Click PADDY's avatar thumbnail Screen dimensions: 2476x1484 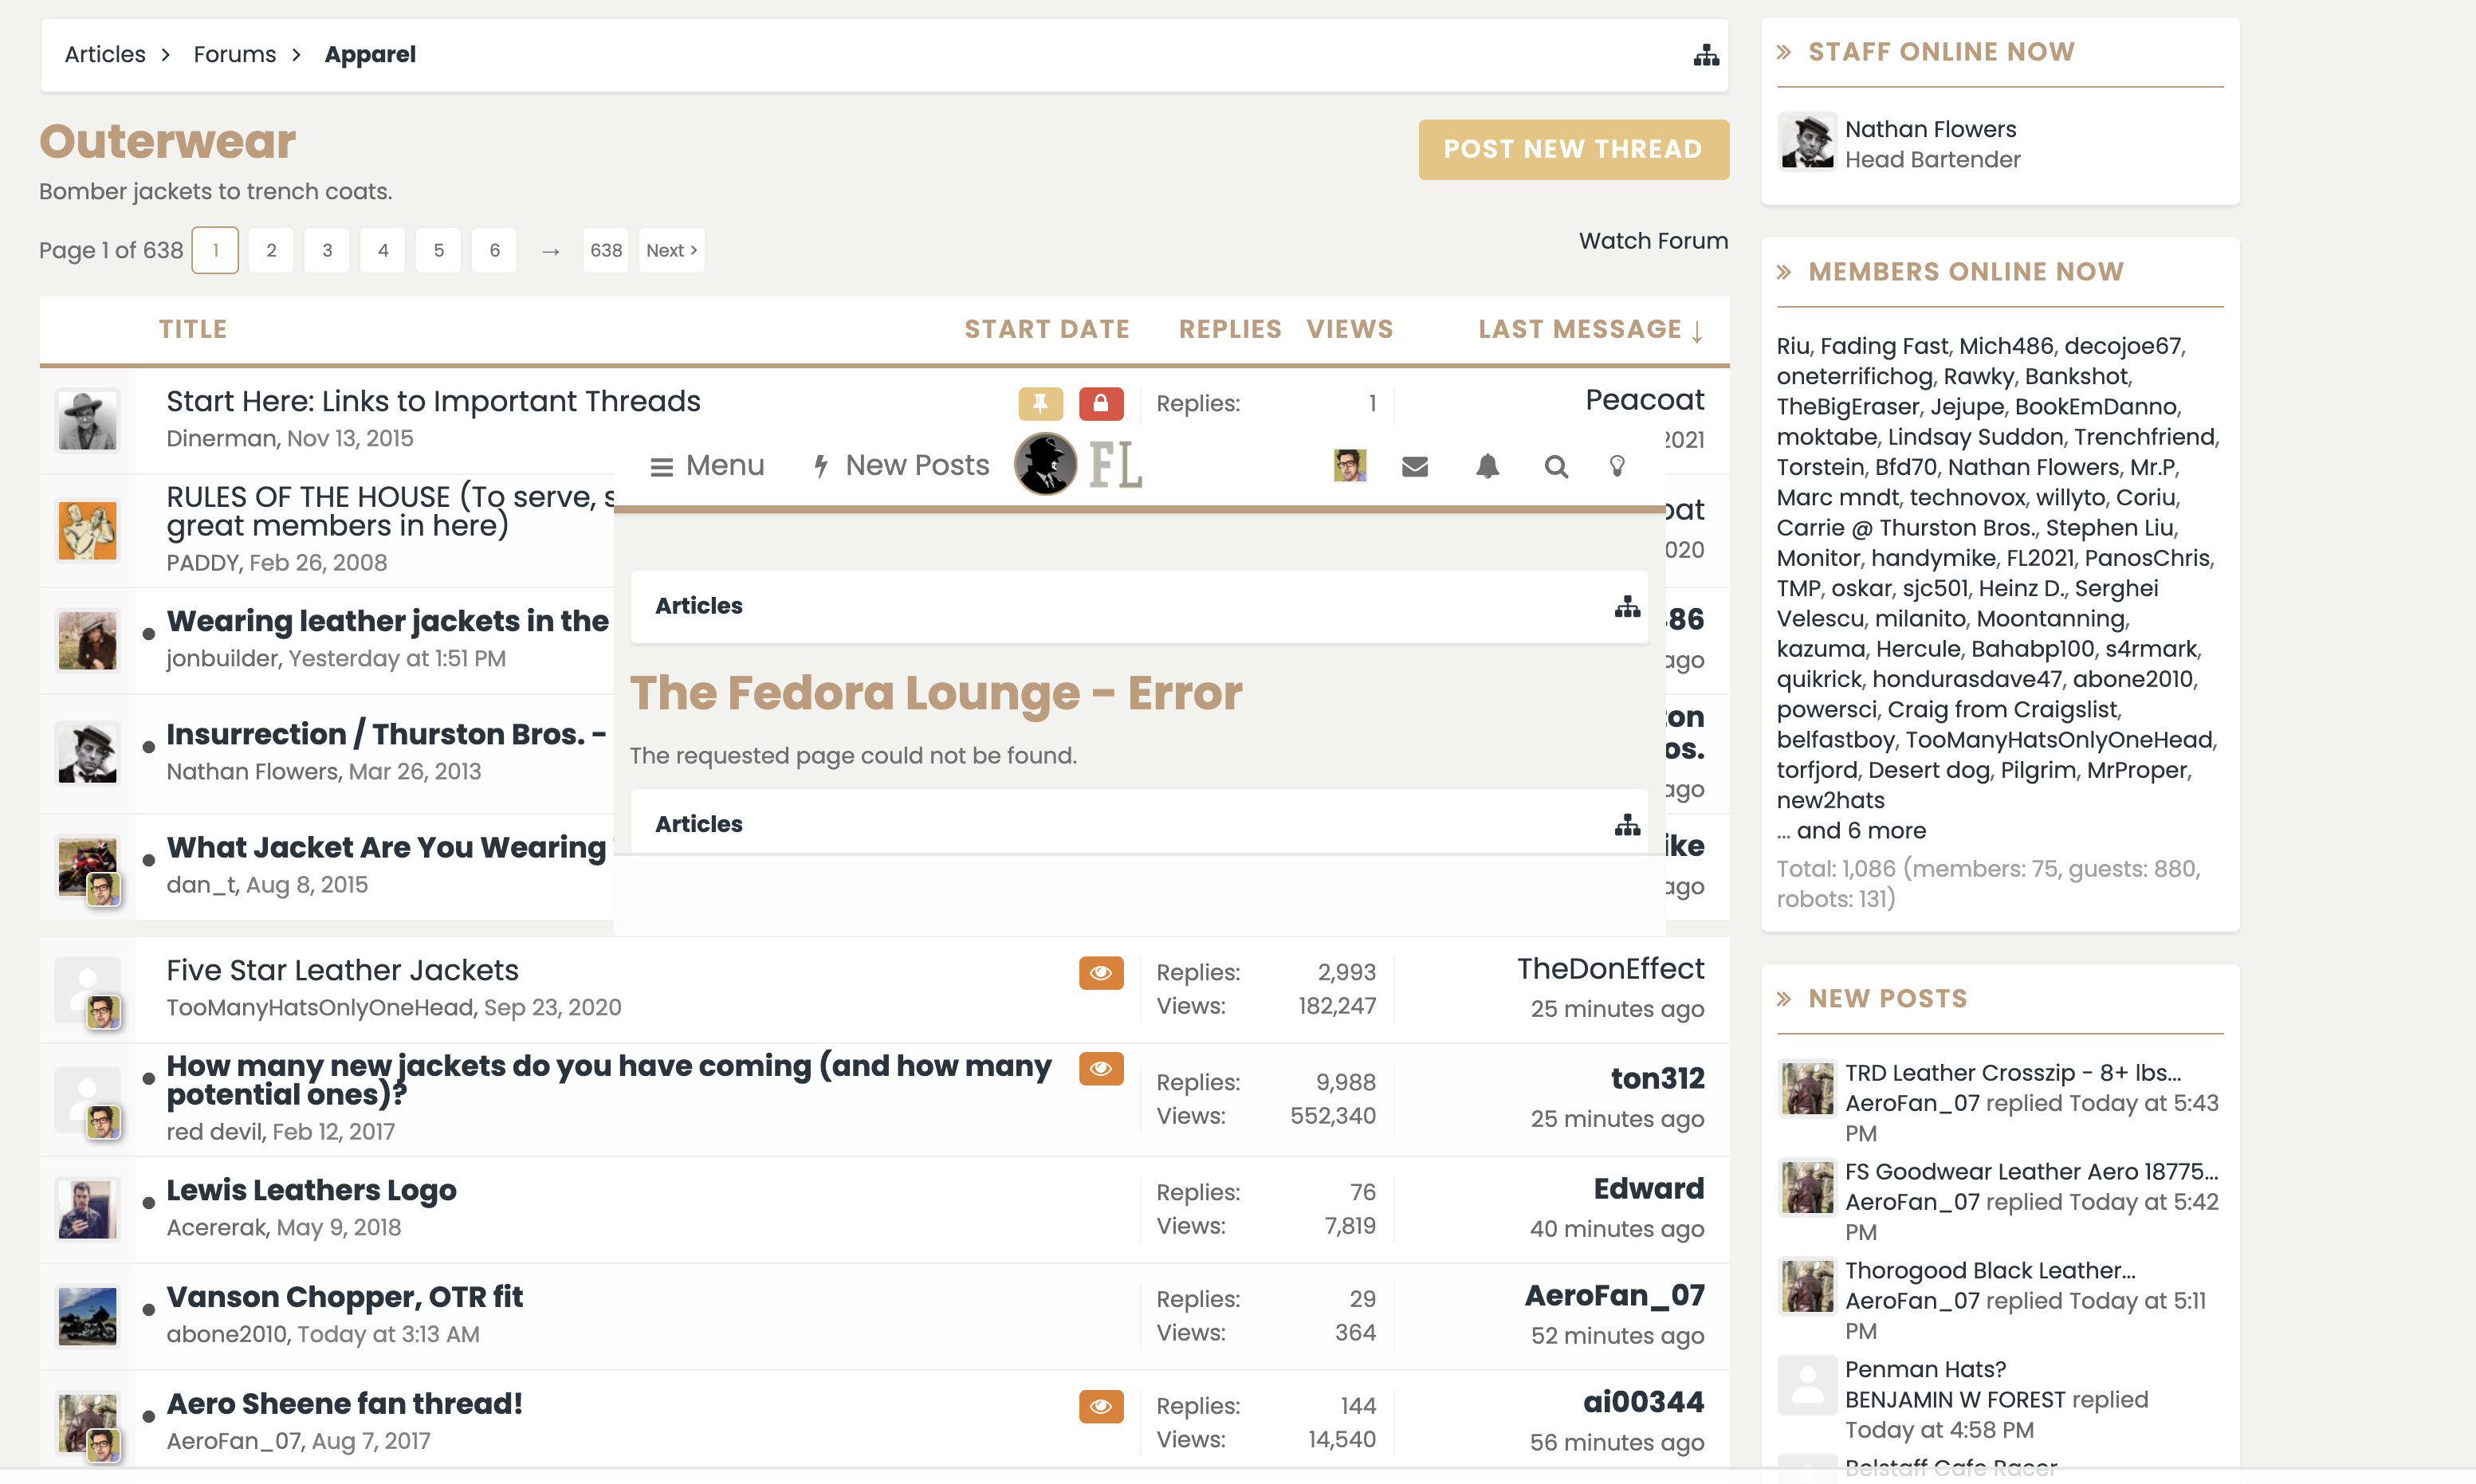87,530
